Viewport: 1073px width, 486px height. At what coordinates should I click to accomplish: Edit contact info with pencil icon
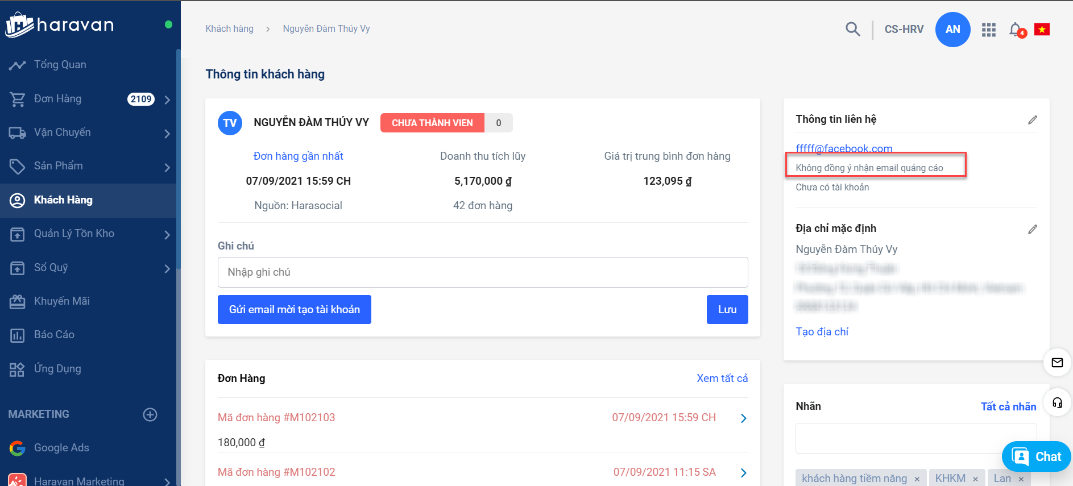coord(1032,120)
